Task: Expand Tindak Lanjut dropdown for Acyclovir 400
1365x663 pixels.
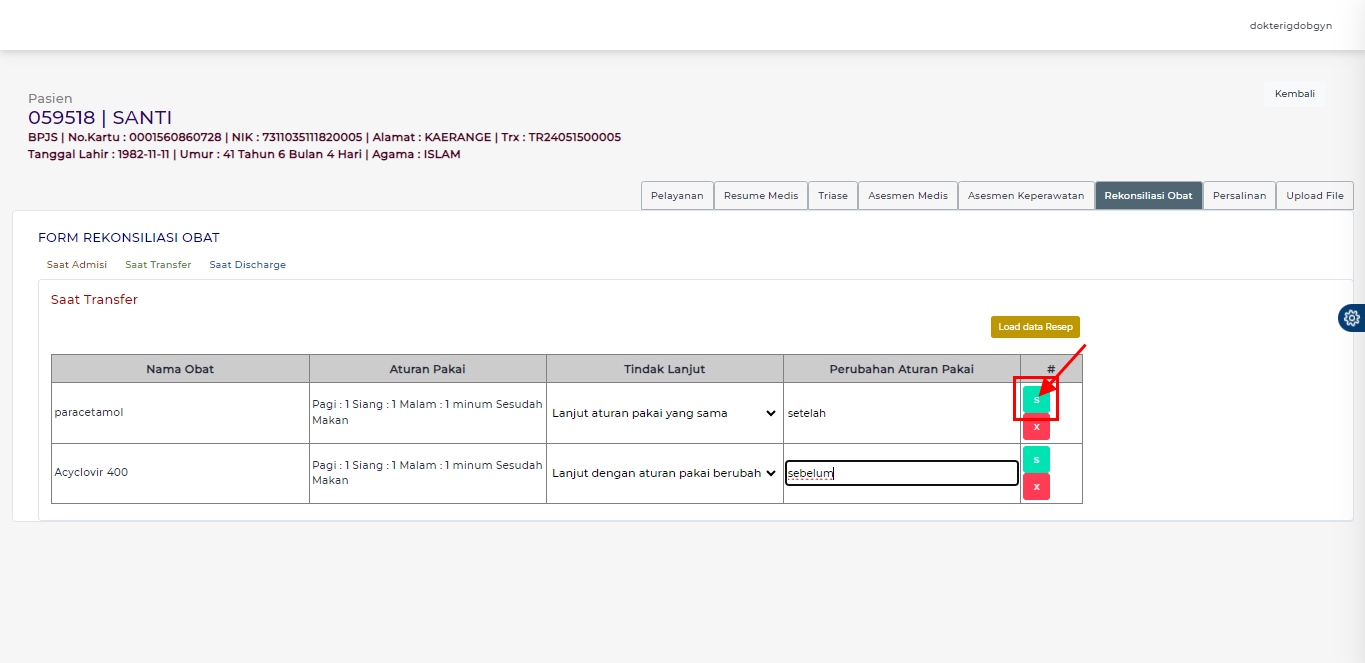Action: tap(664, 473)
